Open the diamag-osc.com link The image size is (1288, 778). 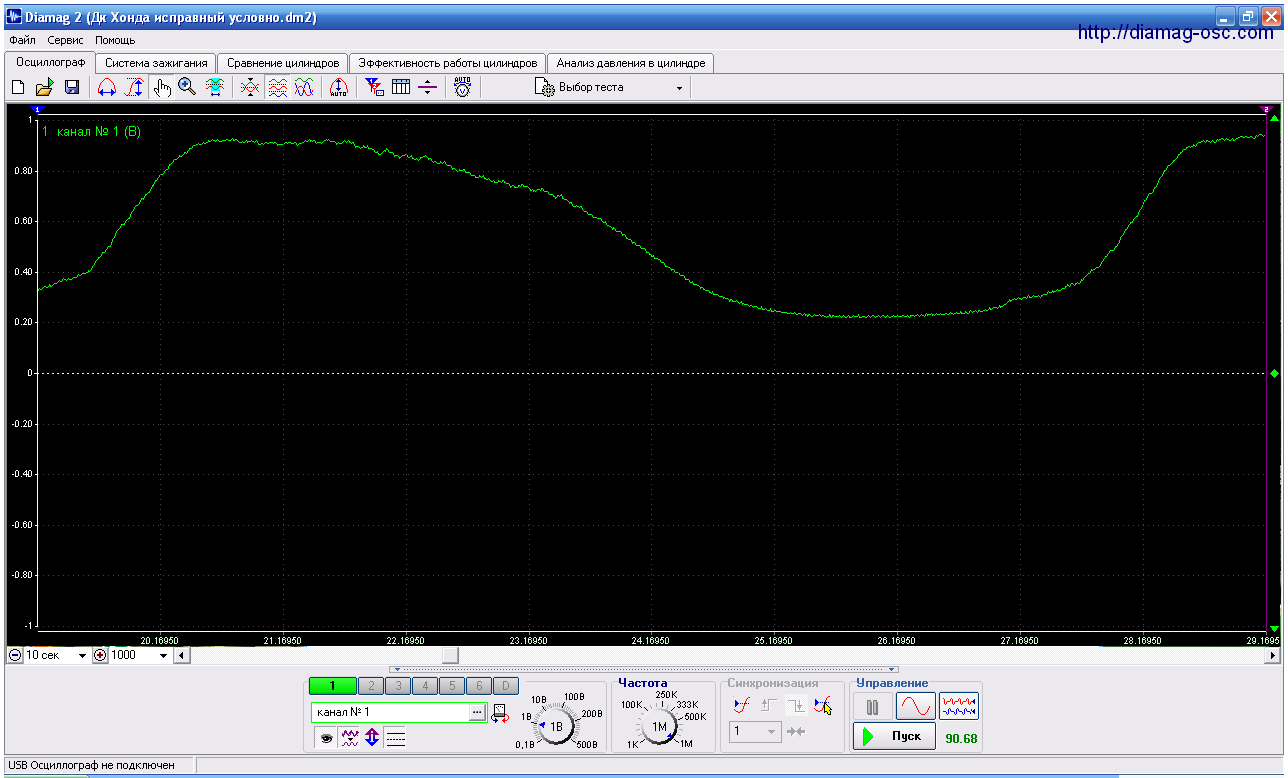pos(1176,33)
